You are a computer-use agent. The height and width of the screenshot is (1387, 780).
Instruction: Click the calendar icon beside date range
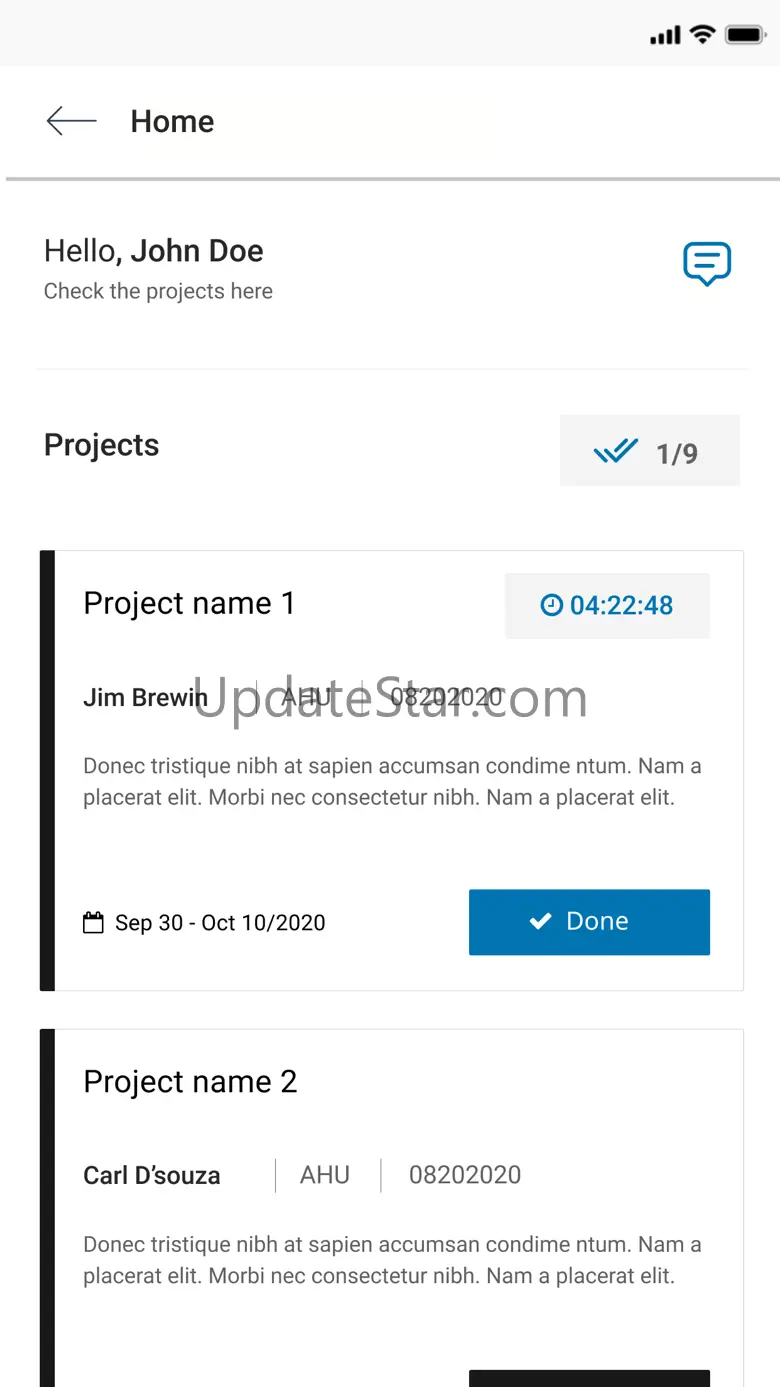tap(93, 922)
